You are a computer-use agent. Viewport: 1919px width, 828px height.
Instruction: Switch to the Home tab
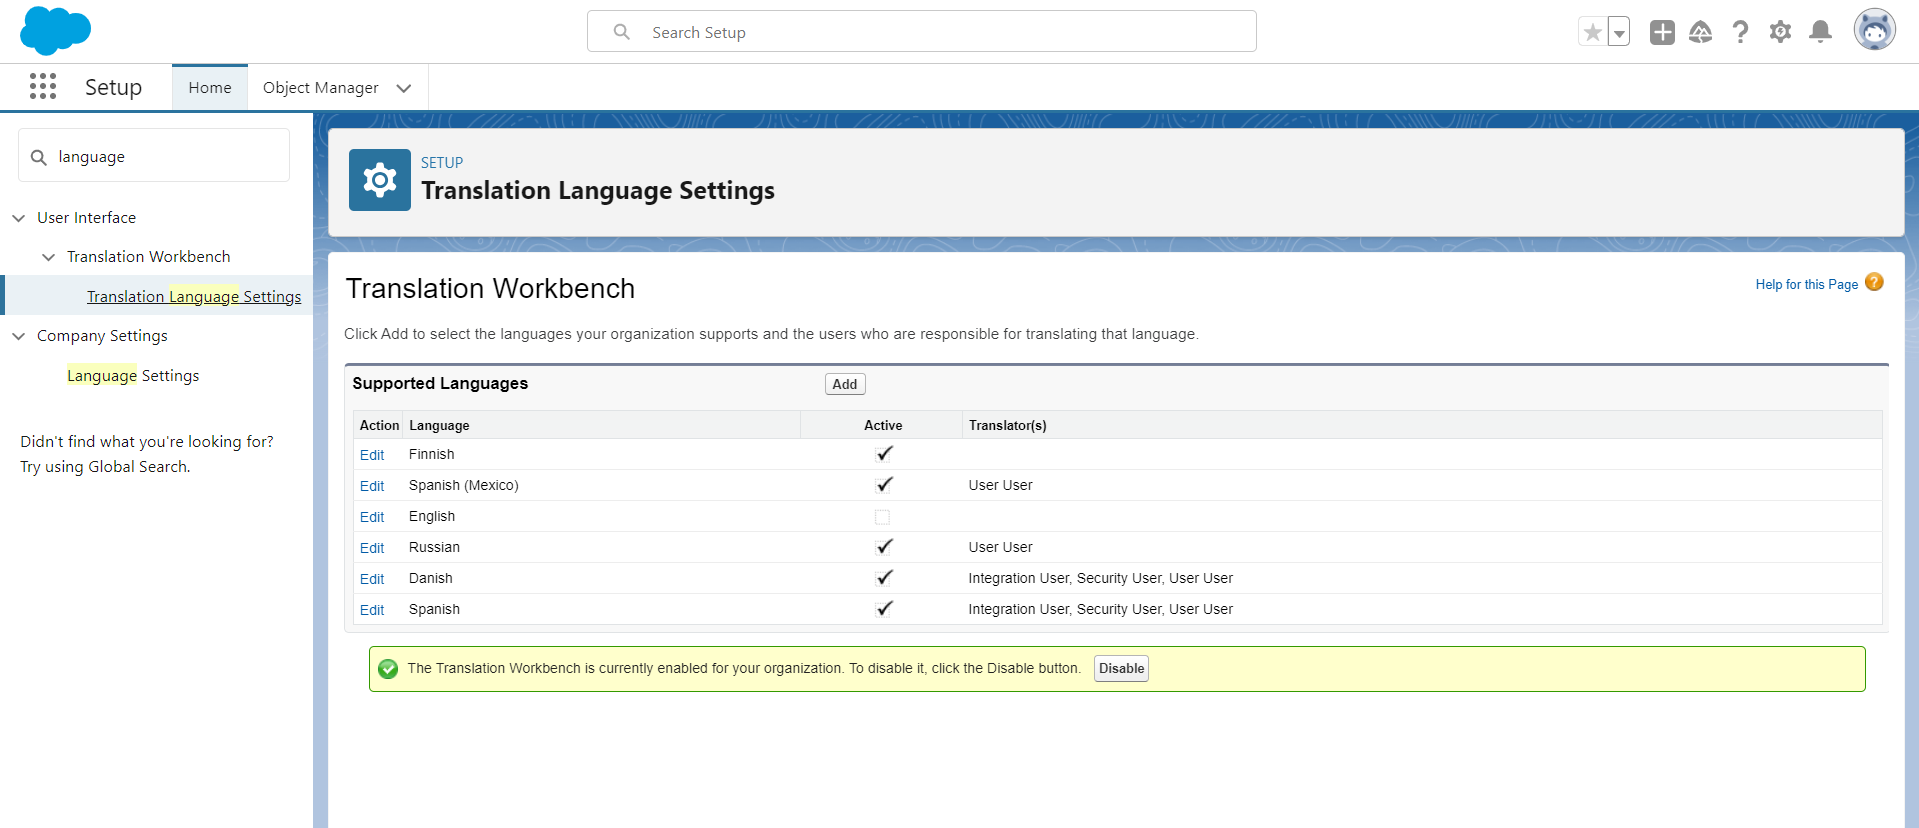(210, 88)
